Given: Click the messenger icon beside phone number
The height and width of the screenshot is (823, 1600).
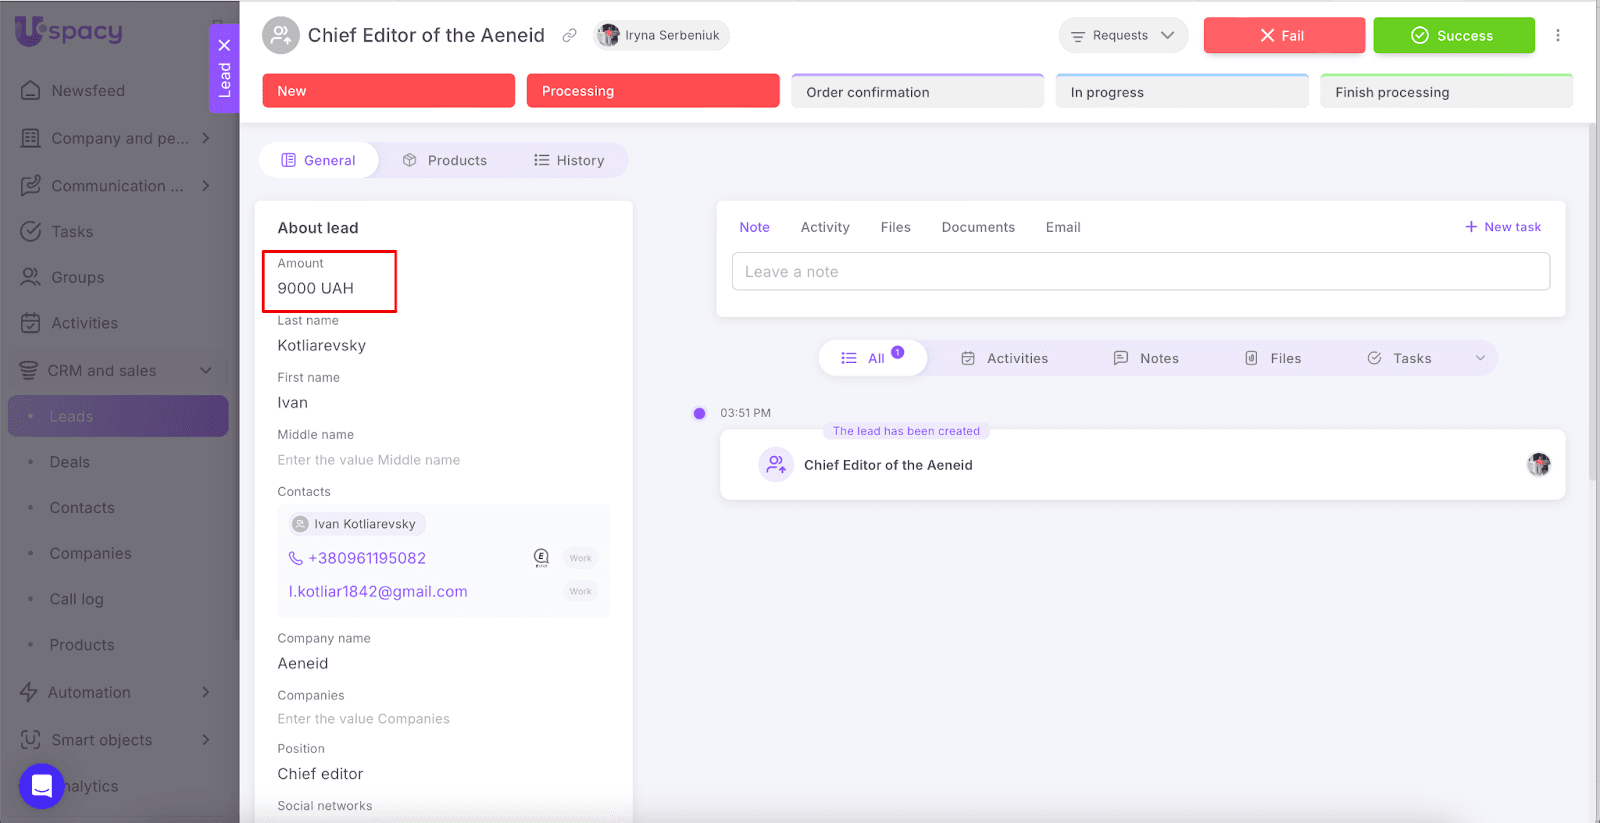Looking at the screenshot, I should tap(541, 558).
